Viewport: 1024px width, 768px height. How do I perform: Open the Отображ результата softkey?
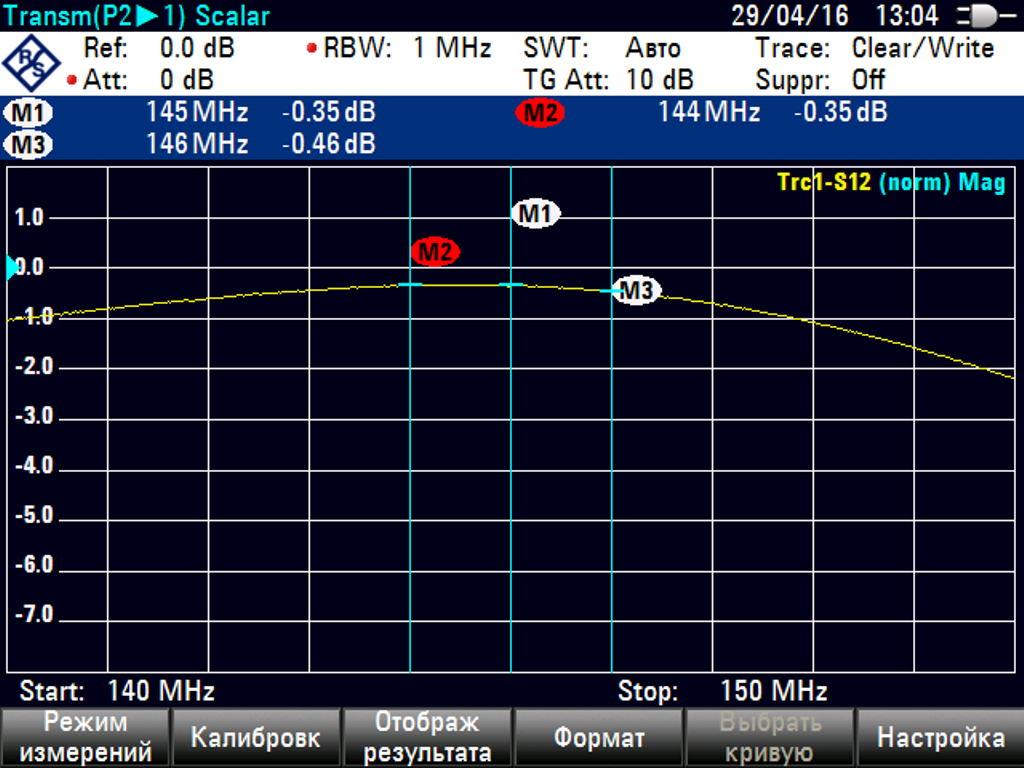[x=427, y=737]
